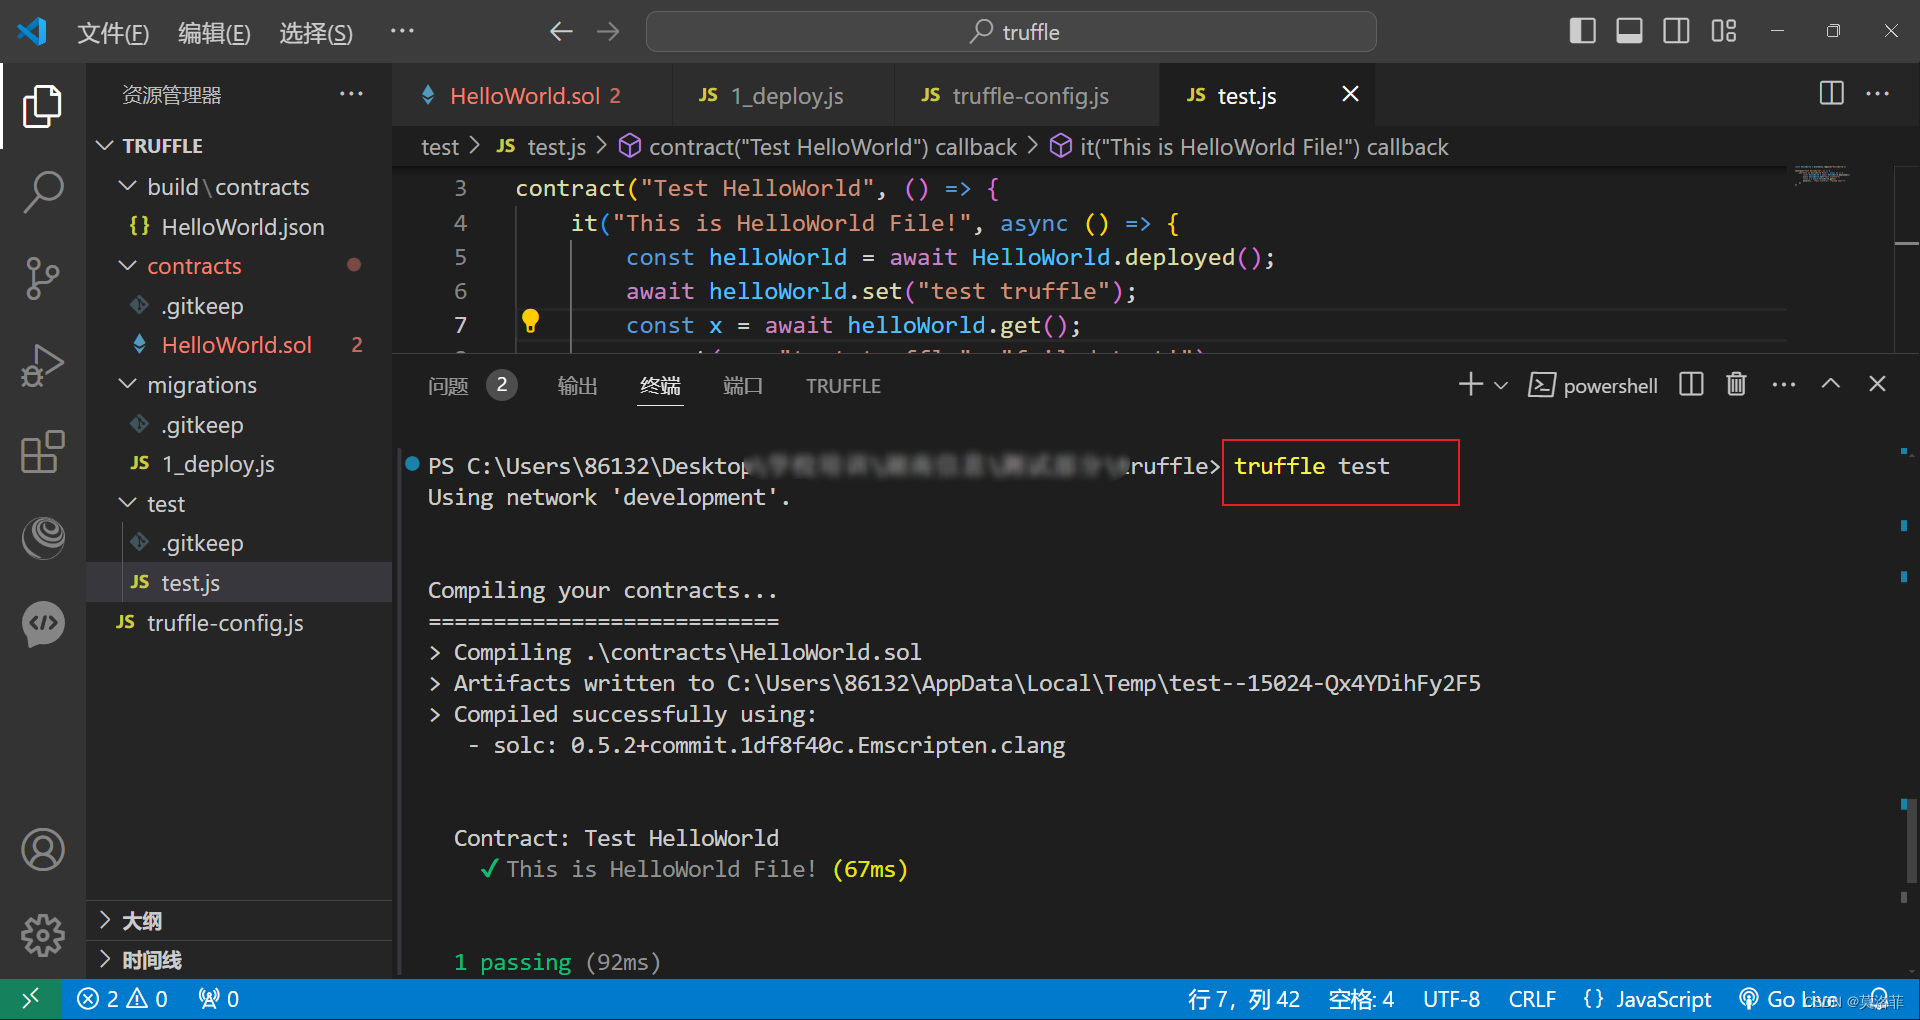The height and width of the screenshot is (1020, 1920).
Task: Open the Explorer view in the activity bar
Action: pos(42,106)
